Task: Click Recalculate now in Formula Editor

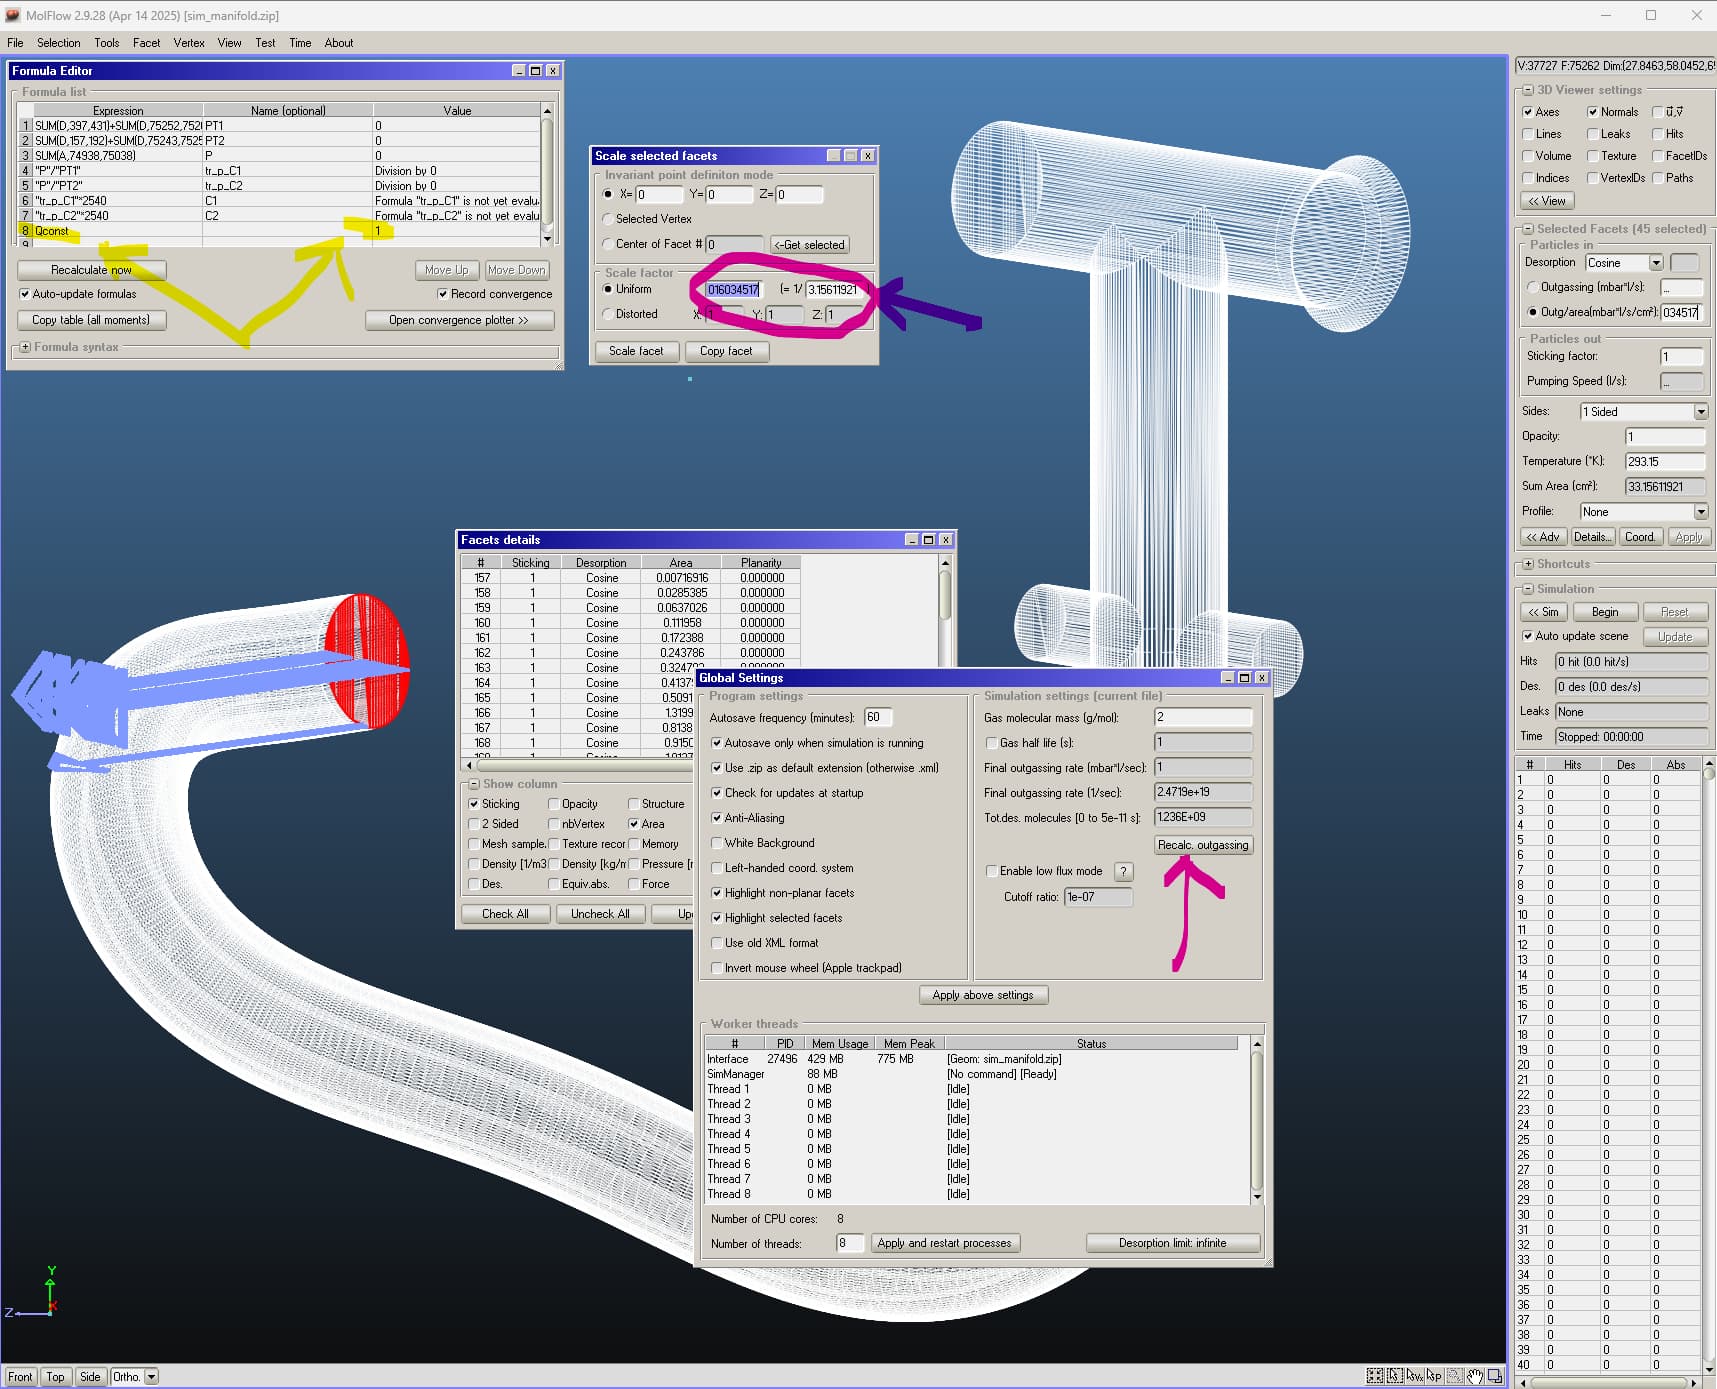Action: pos(91,270)
